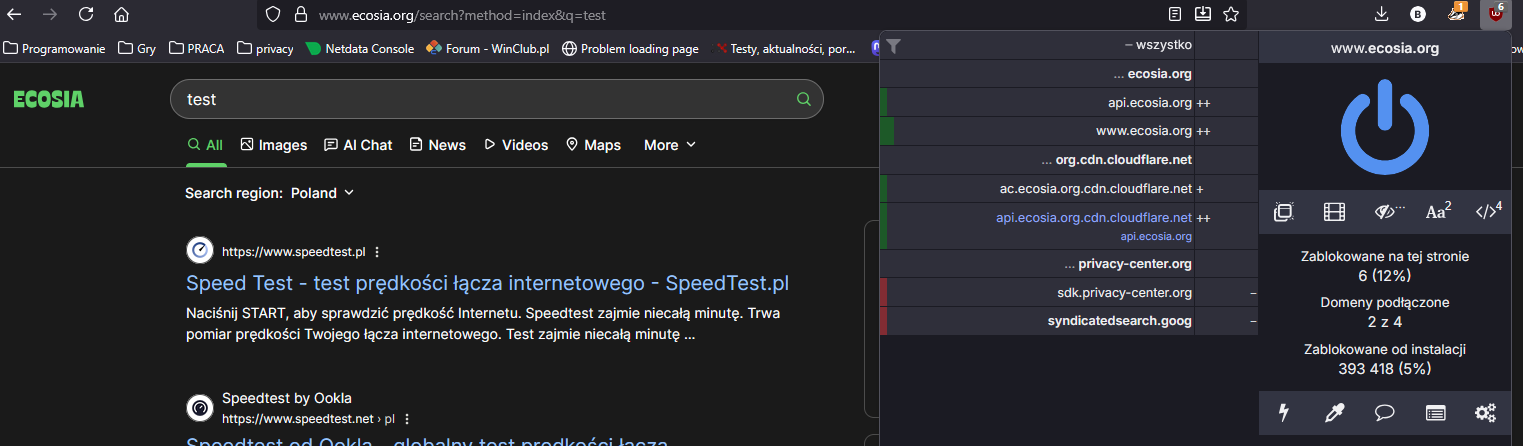The height and width of the screenshot is (446, 1523).
Task: Switch to the News search tab
Action: pos(437,145)
